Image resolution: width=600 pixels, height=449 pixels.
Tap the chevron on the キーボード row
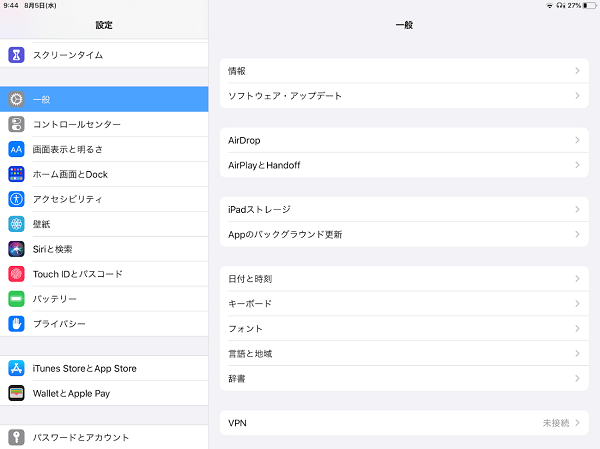[x=577, y=304]
